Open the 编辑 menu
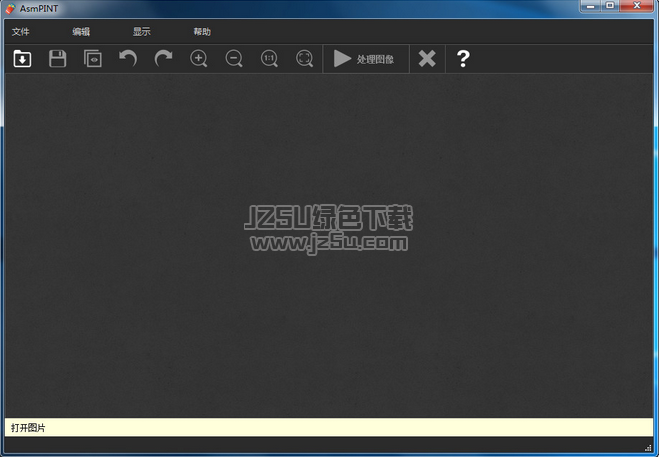The height and width of the screenshot is (457, 659). click(81, 32)
